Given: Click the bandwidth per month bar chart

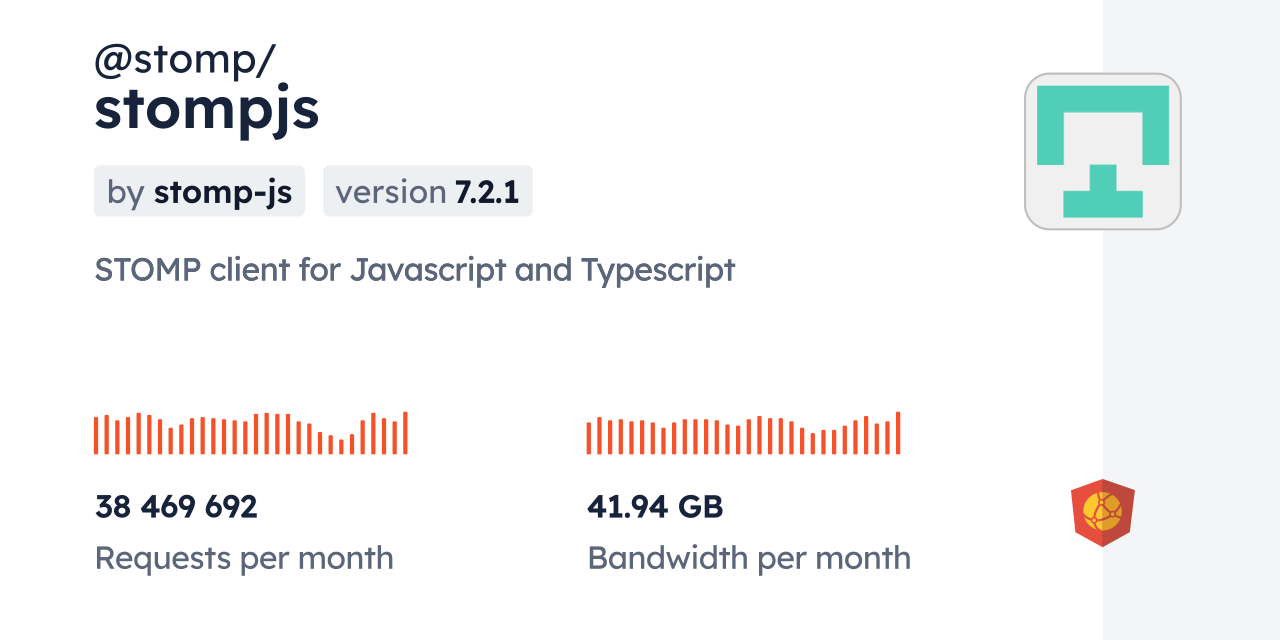Looking at the screenshot, I should point(743,434).
